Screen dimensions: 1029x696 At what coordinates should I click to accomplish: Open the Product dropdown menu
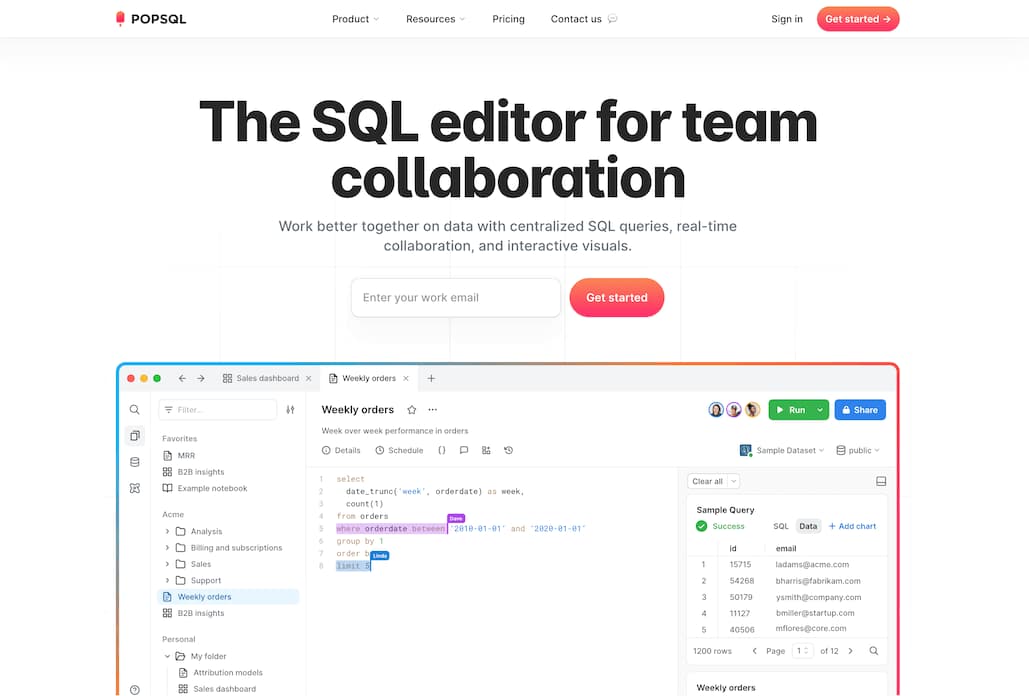coord(355,19)
